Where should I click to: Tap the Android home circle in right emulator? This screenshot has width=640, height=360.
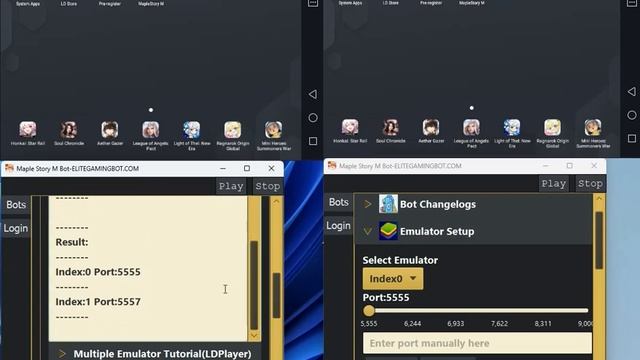(632, 115)
